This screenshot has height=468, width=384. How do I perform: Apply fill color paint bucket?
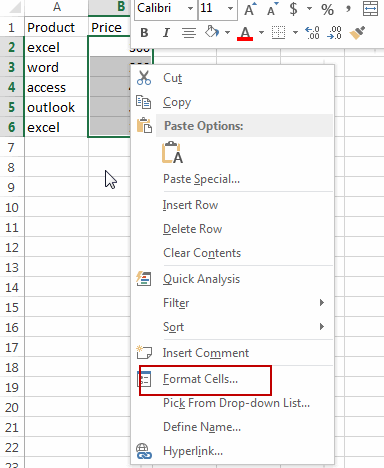[212, 32]
